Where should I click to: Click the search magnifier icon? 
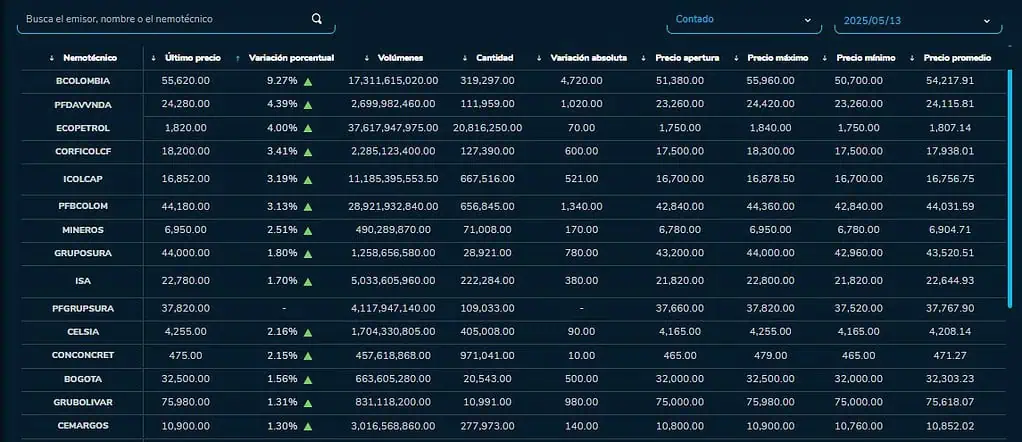click(x=317, y=19)
